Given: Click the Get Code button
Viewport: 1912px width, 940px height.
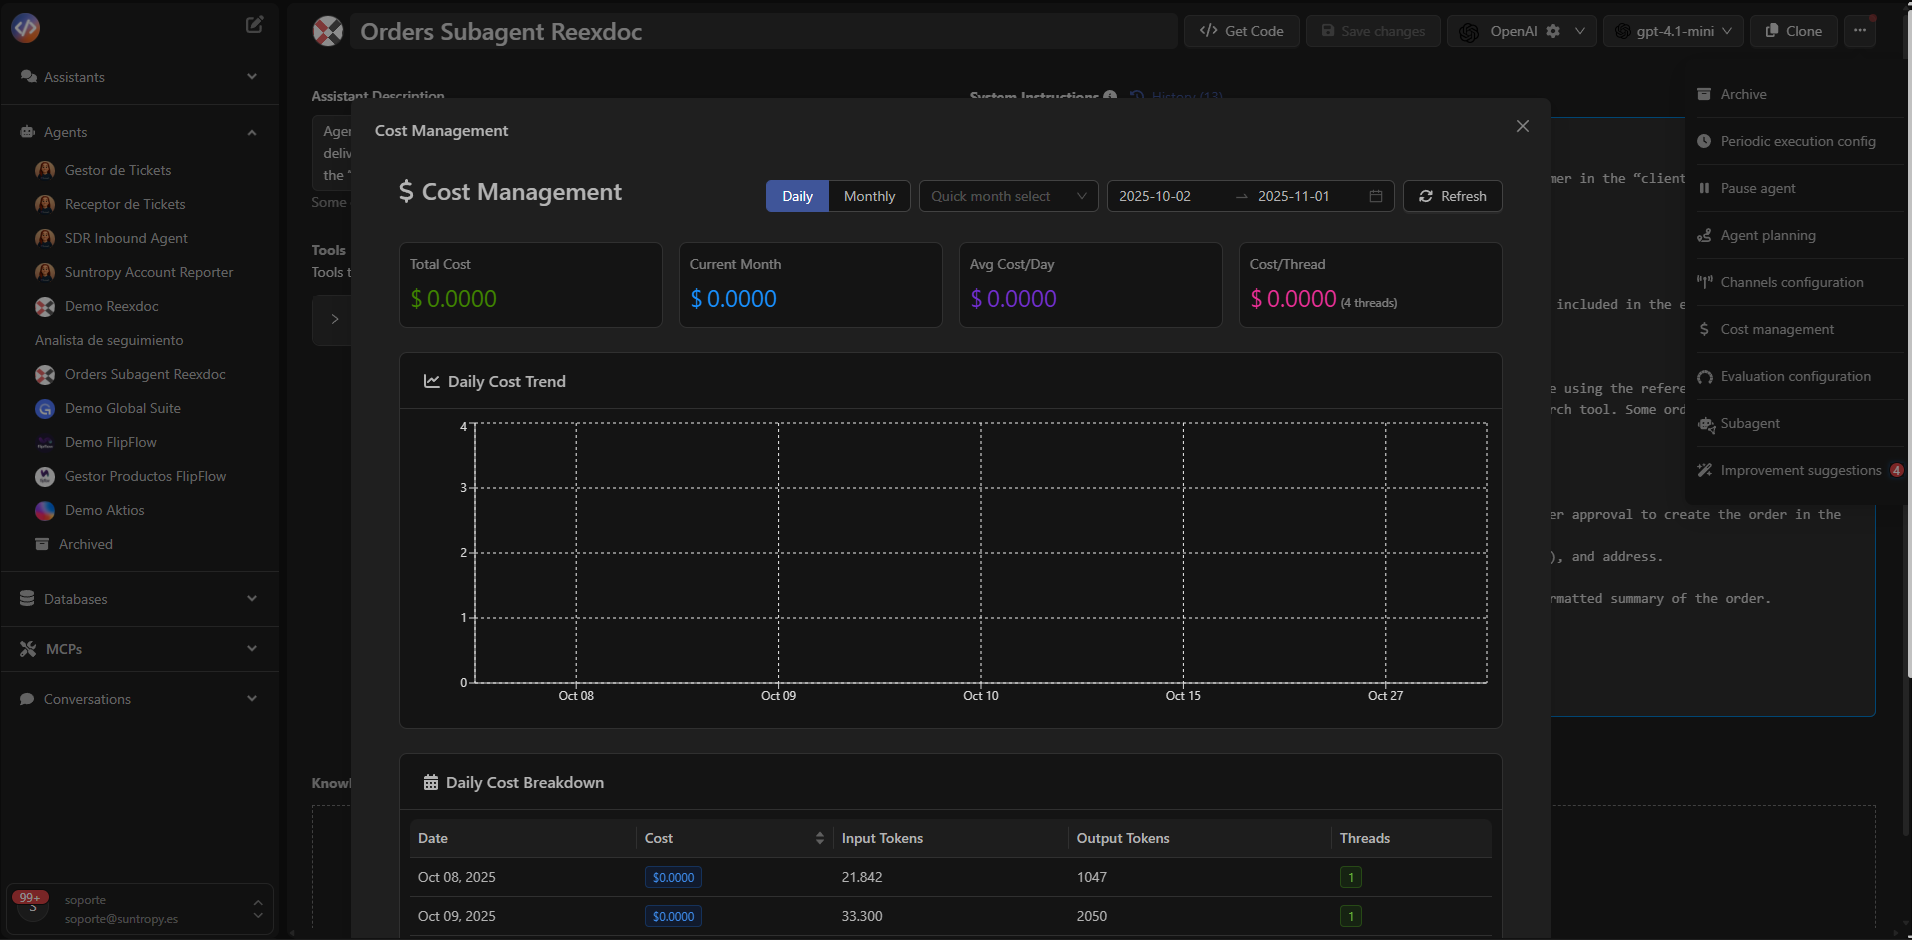Looking at the screenshot, I should pyautogui.click(x=1241, y=31).
